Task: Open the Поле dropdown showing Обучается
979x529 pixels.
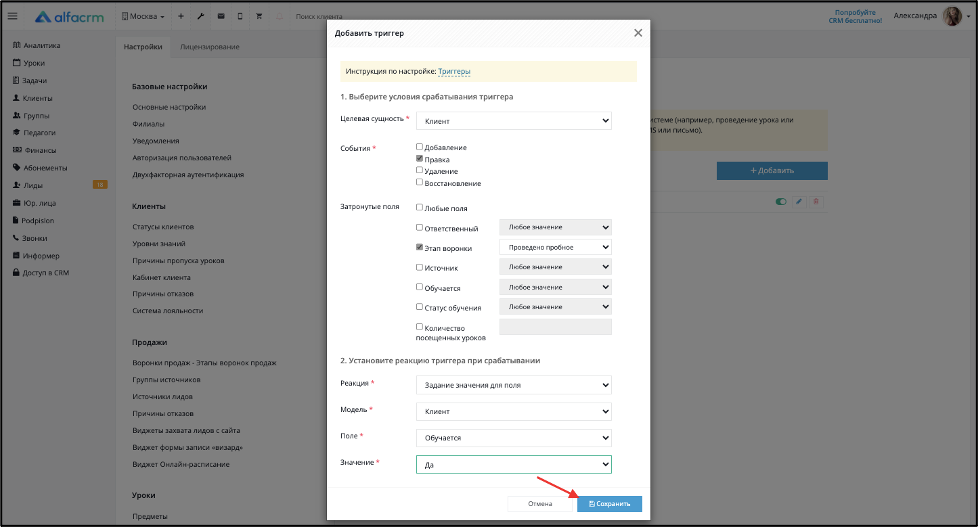Action: (x=514, y=438)
